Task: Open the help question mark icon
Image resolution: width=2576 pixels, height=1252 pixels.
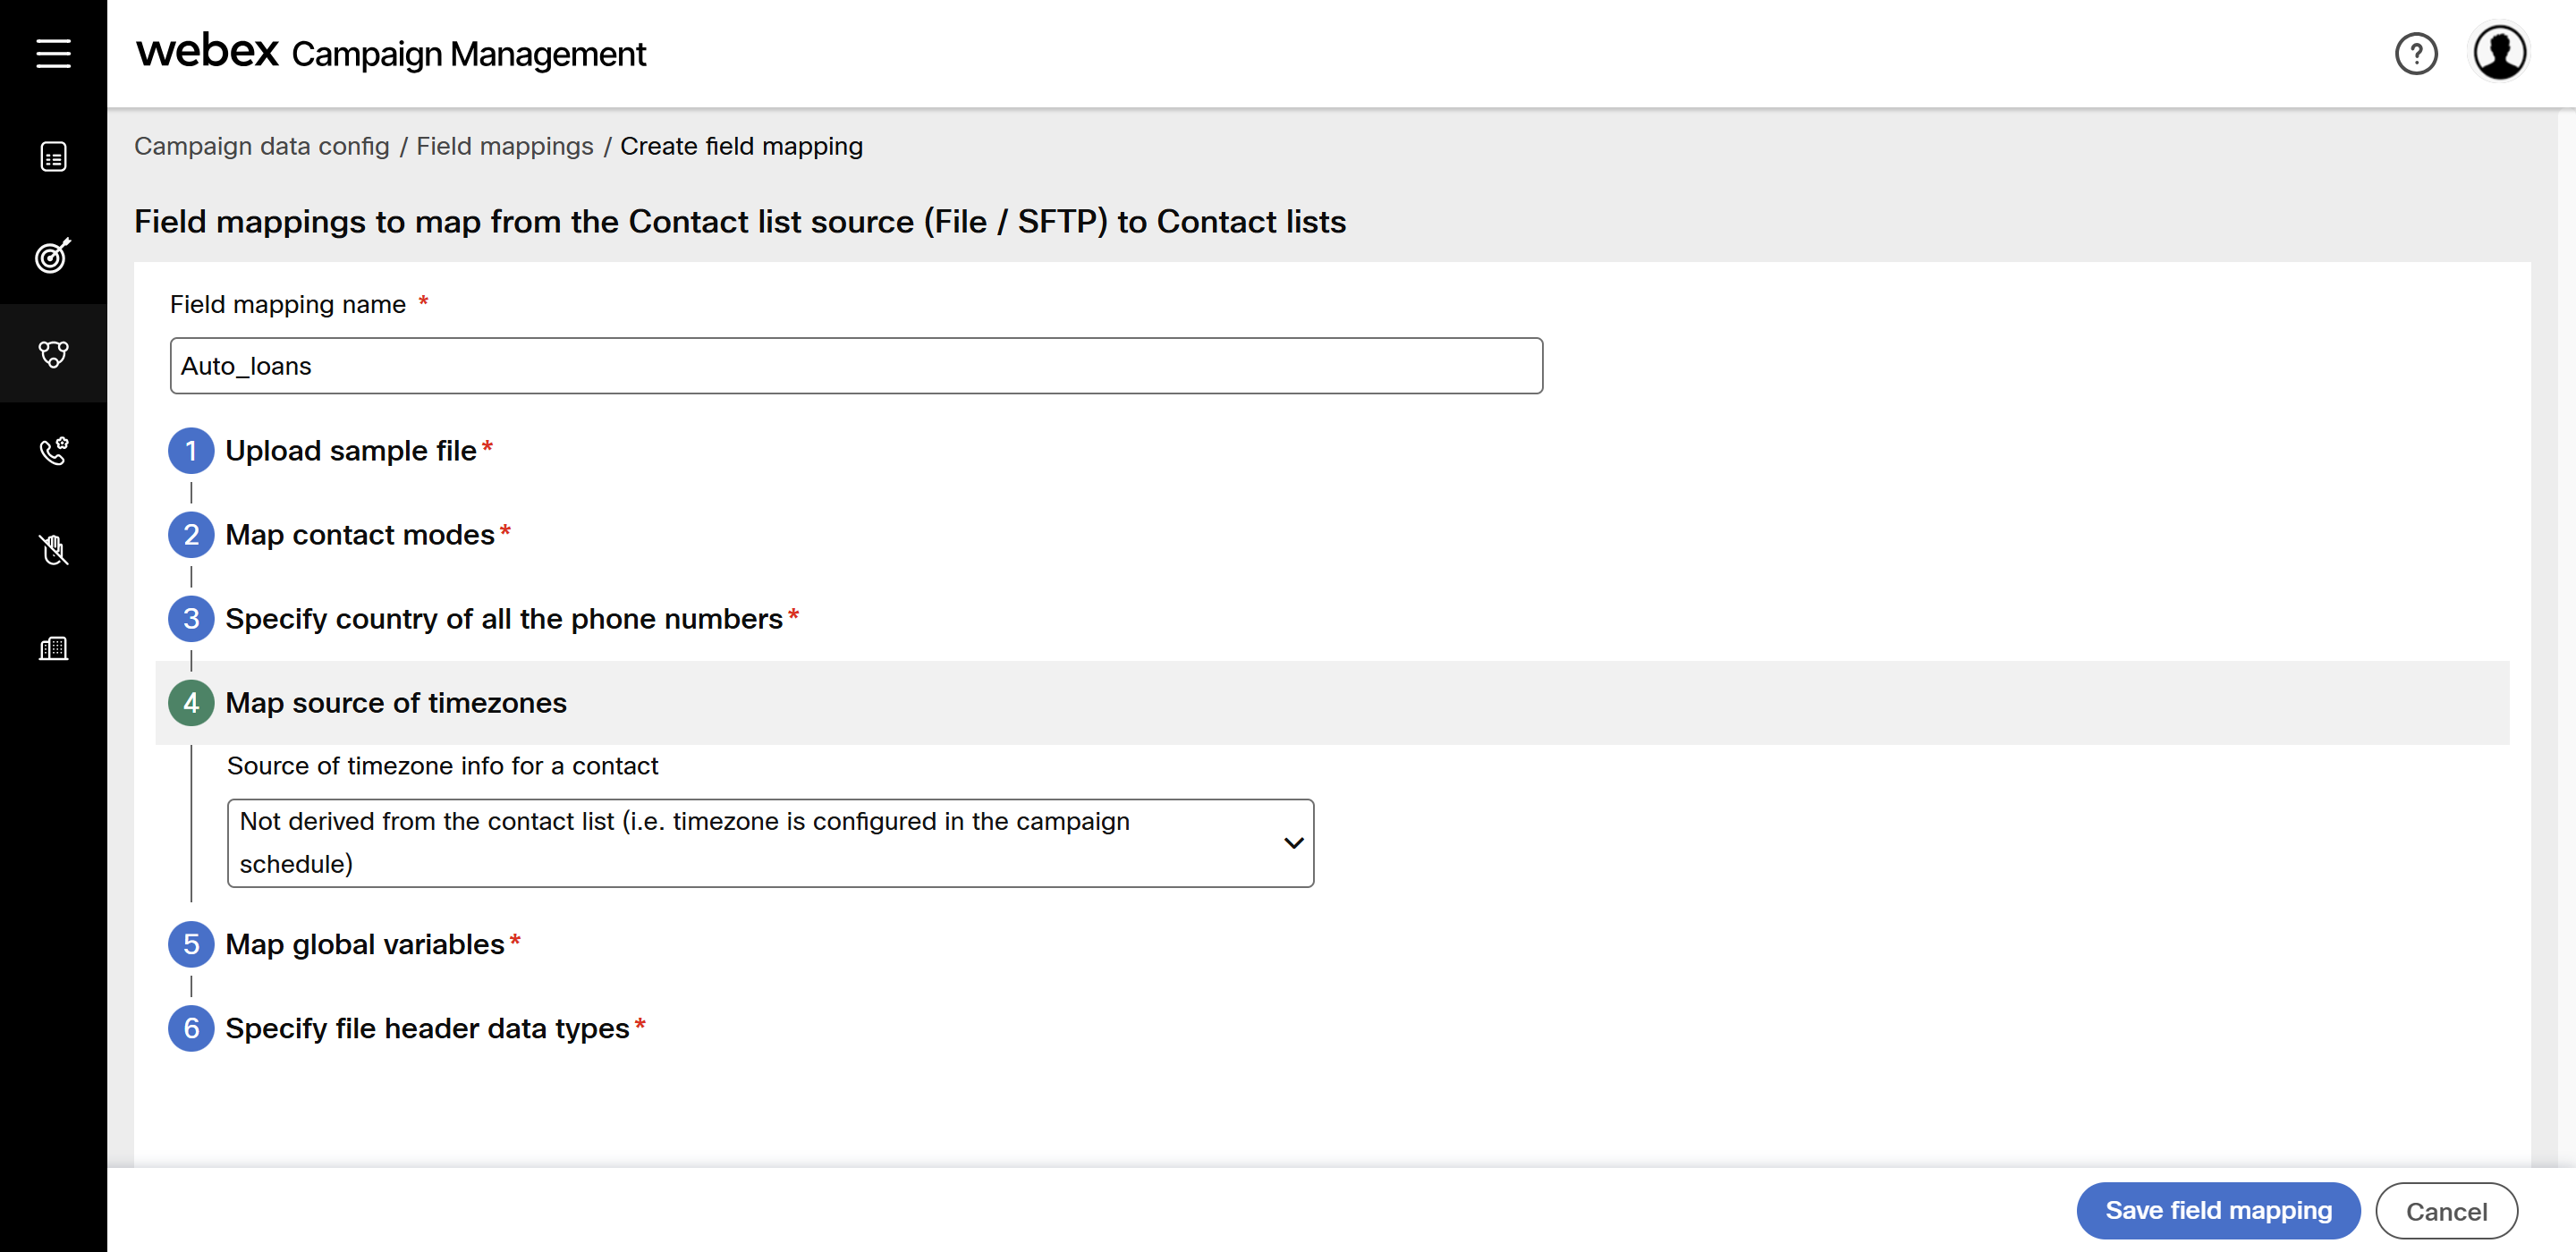Action: (2415, 54)
